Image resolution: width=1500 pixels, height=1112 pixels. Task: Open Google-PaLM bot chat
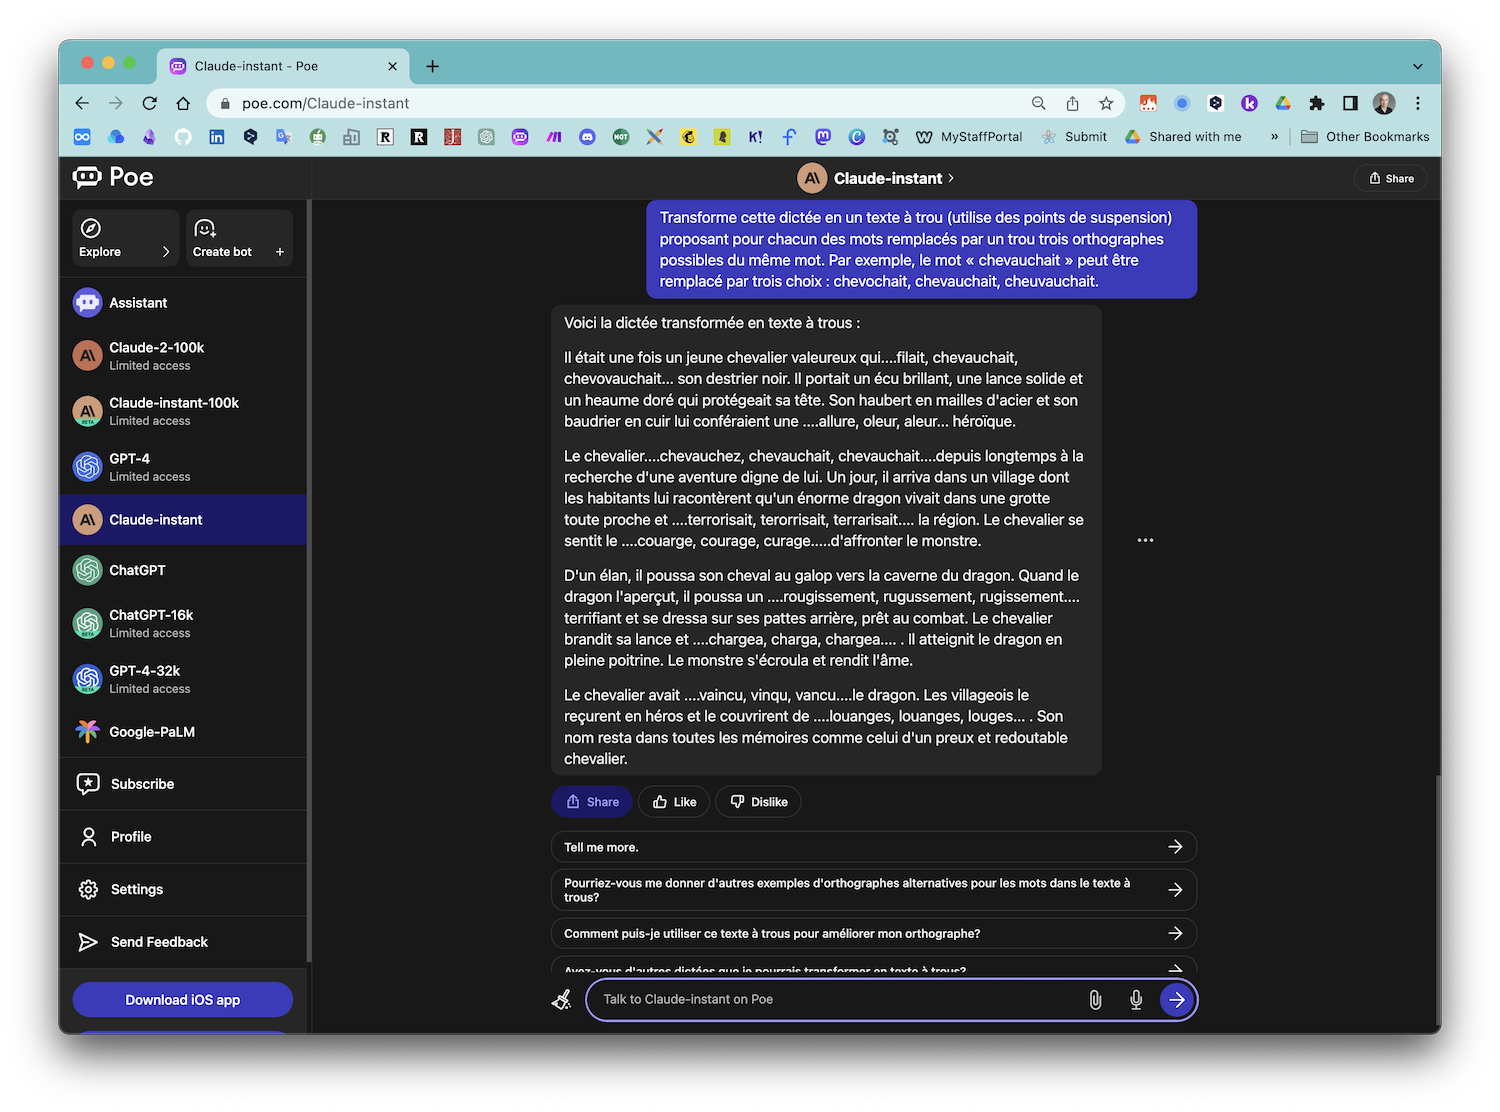coord(183,732)
